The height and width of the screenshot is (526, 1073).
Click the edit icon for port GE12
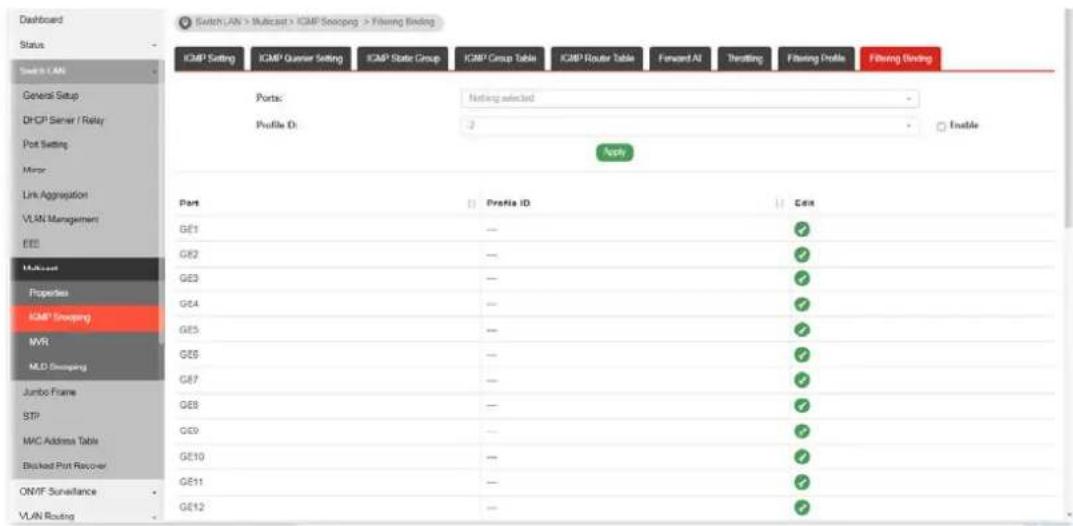click(x=801, y=508)
